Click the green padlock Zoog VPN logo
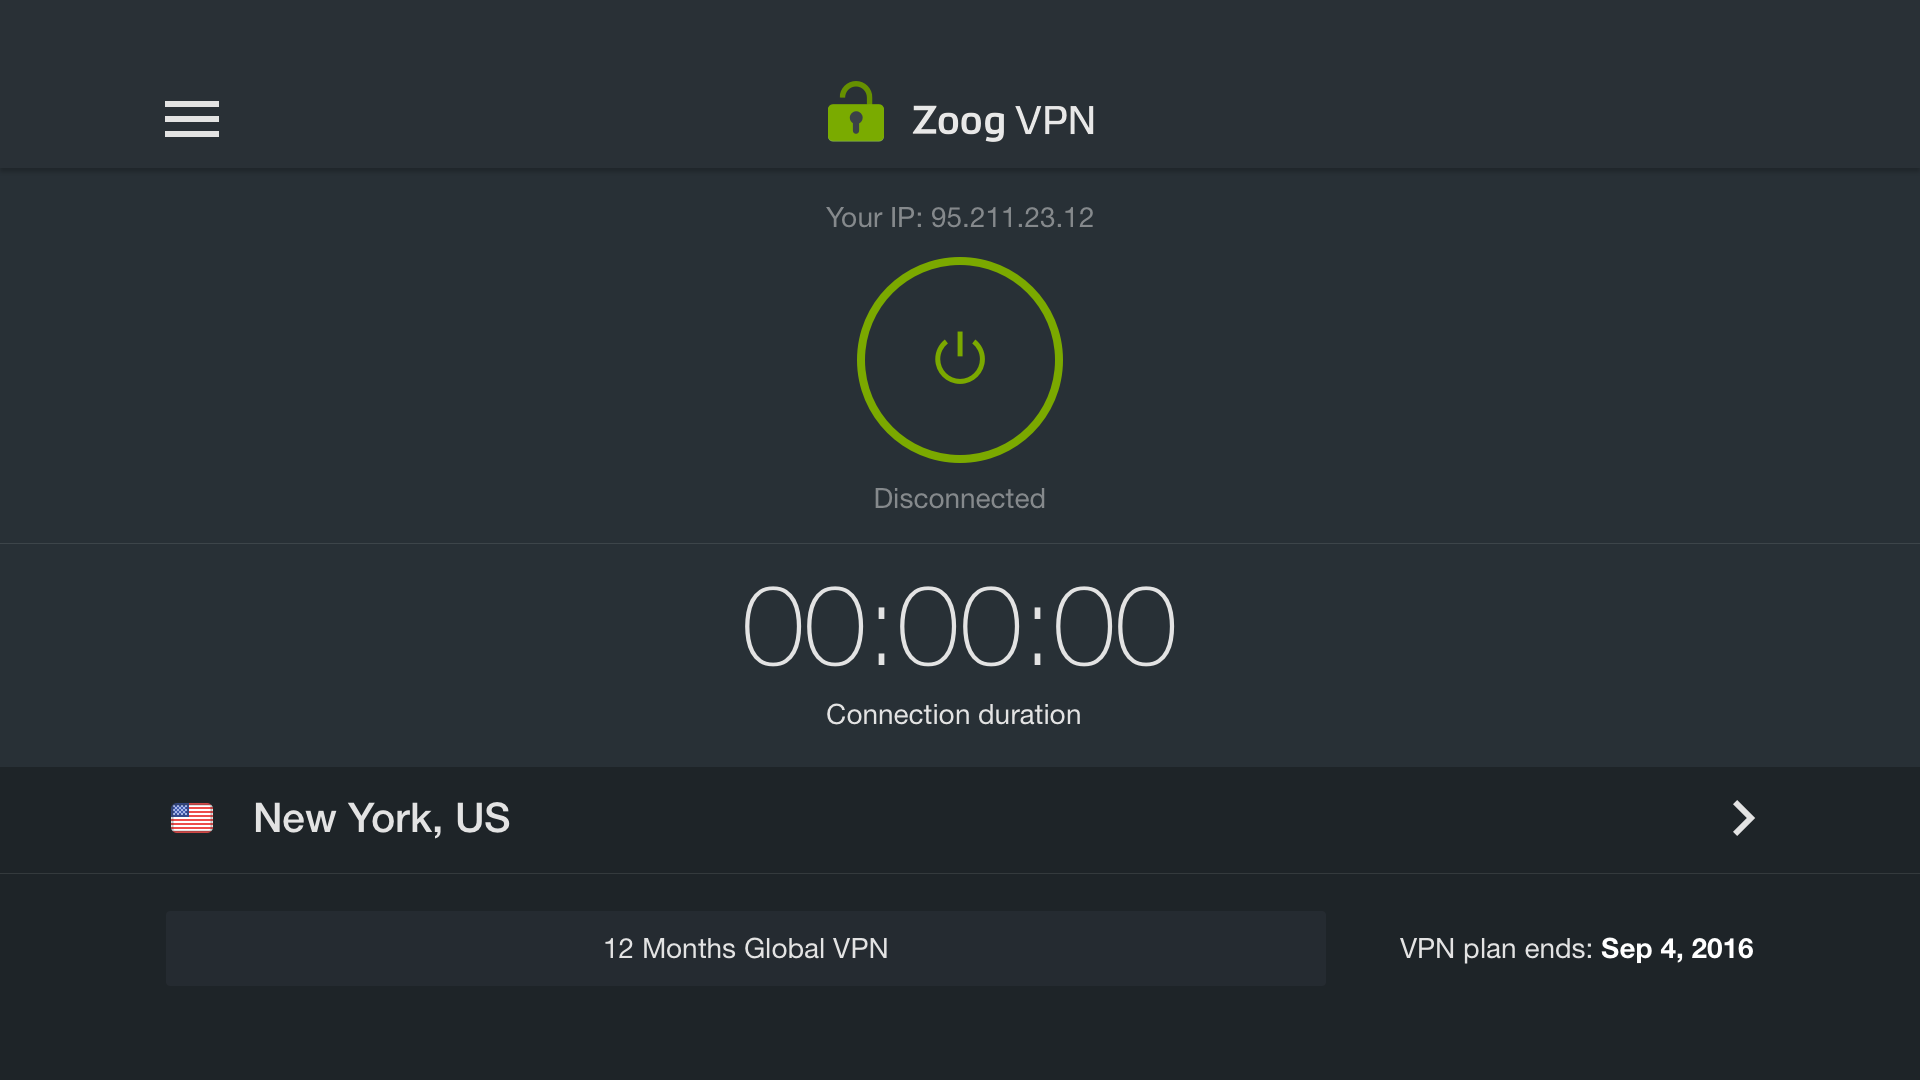The image size is (1920, 1080). (855, 113)
